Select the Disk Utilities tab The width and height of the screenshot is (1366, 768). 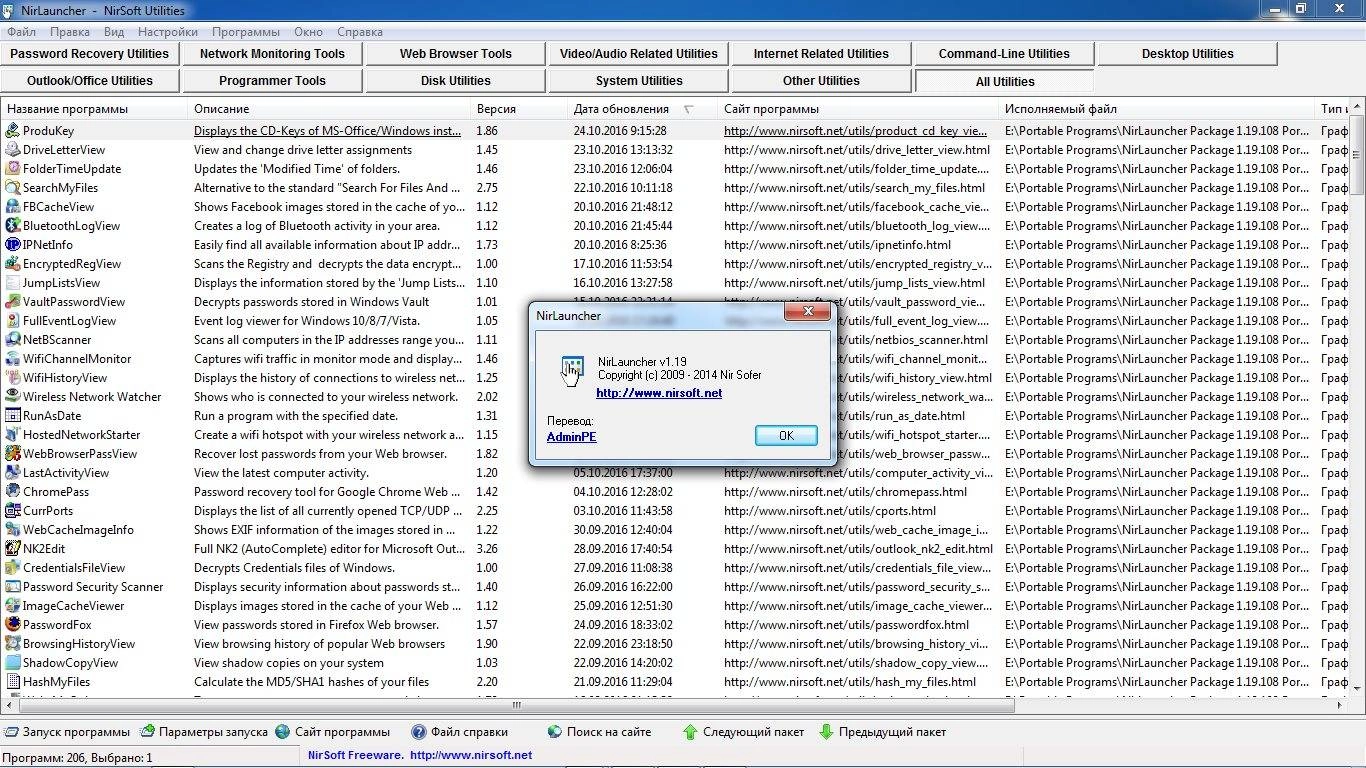(455, 81)
